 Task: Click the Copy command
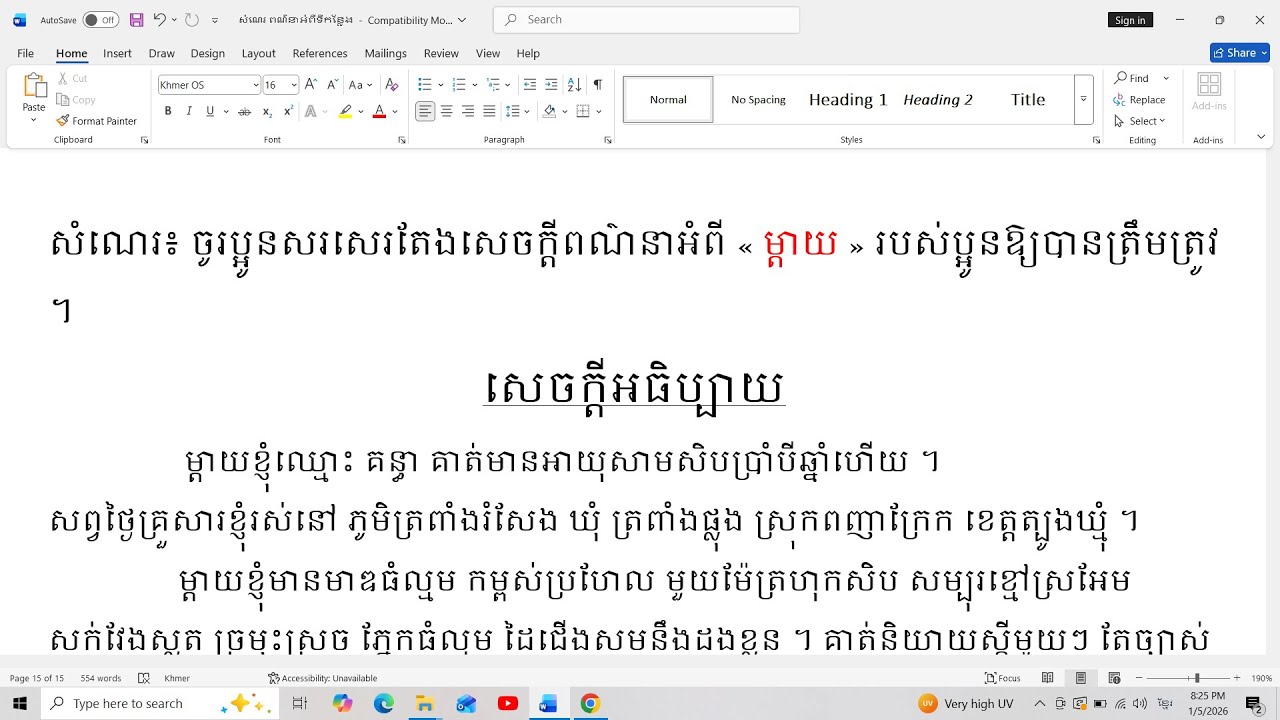coord(76,99)
